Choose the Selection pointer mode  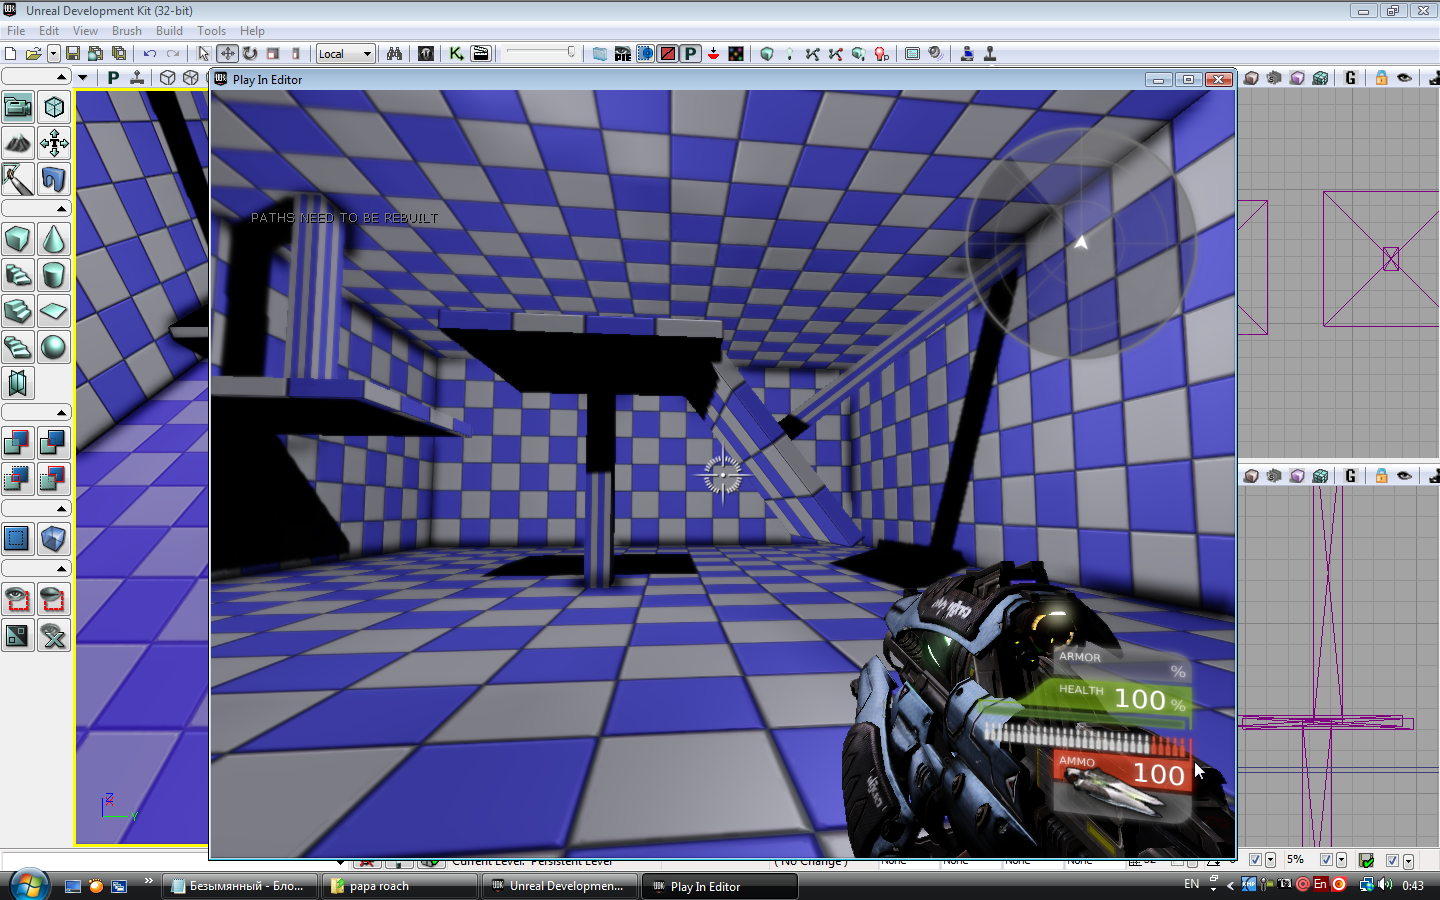point(204,54)
